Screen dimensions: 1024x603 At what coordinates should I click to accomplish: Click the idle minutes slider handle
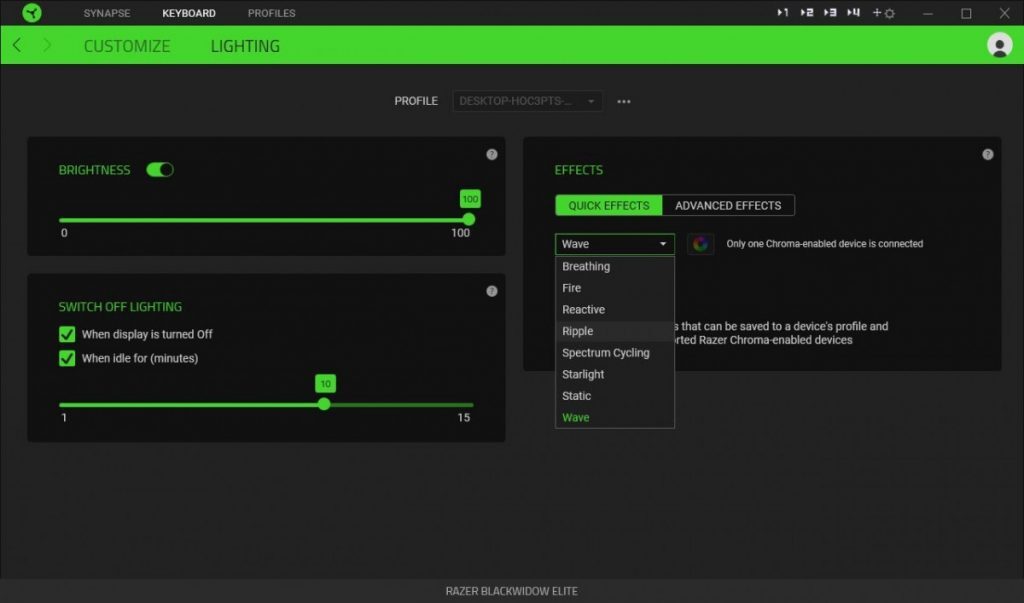coord(324,404)
